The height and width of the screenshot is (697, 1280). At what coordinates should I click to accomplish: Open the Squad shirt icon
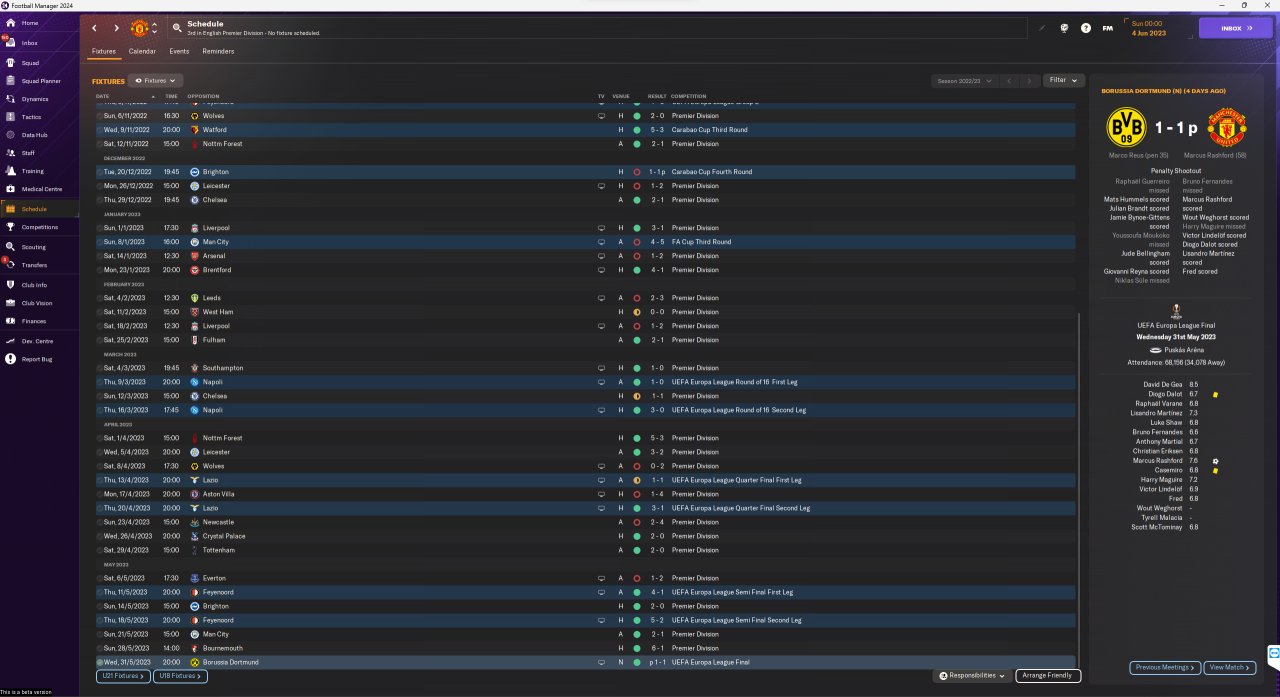[x=10, y=62]
